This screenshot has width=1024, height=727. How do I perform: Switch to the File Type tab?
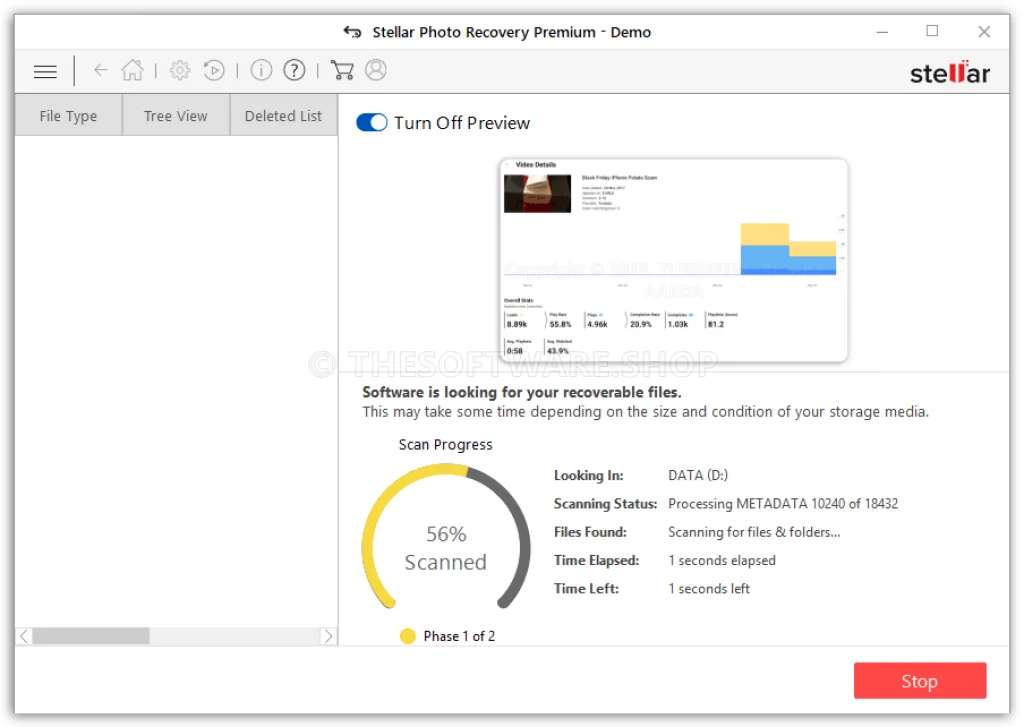coord(68,116)
